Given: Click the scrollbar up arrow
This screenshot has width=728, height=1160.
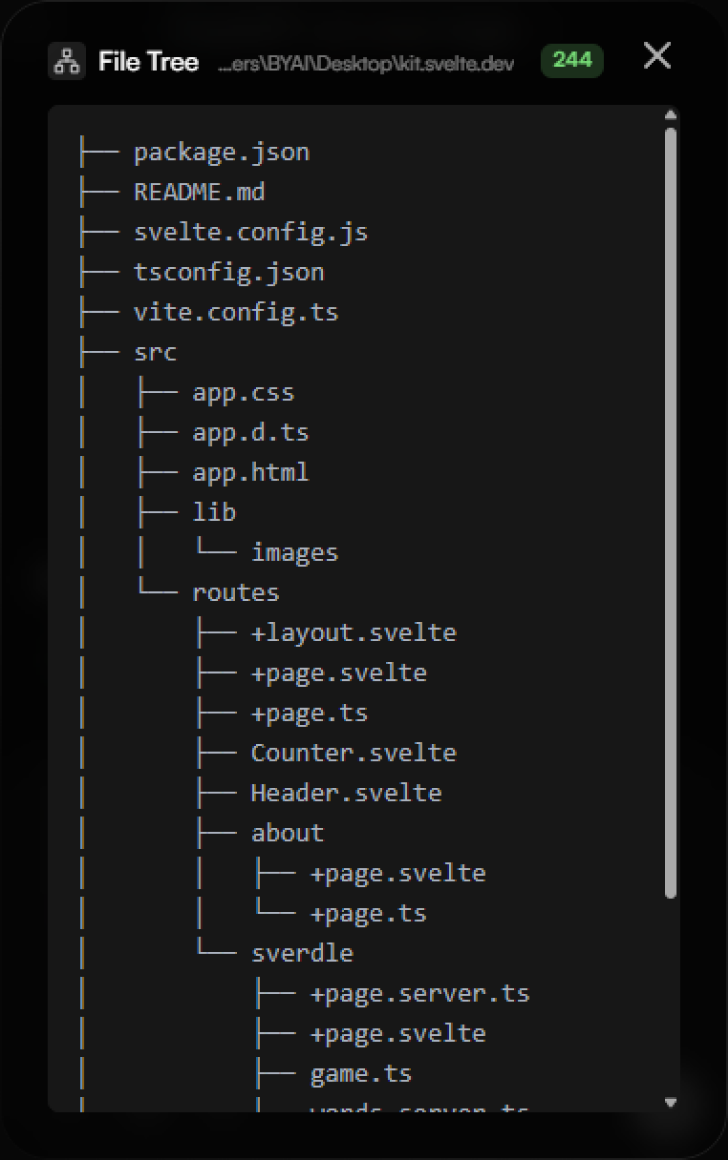Looking at the screenshot, I should (x=670, y=115).
